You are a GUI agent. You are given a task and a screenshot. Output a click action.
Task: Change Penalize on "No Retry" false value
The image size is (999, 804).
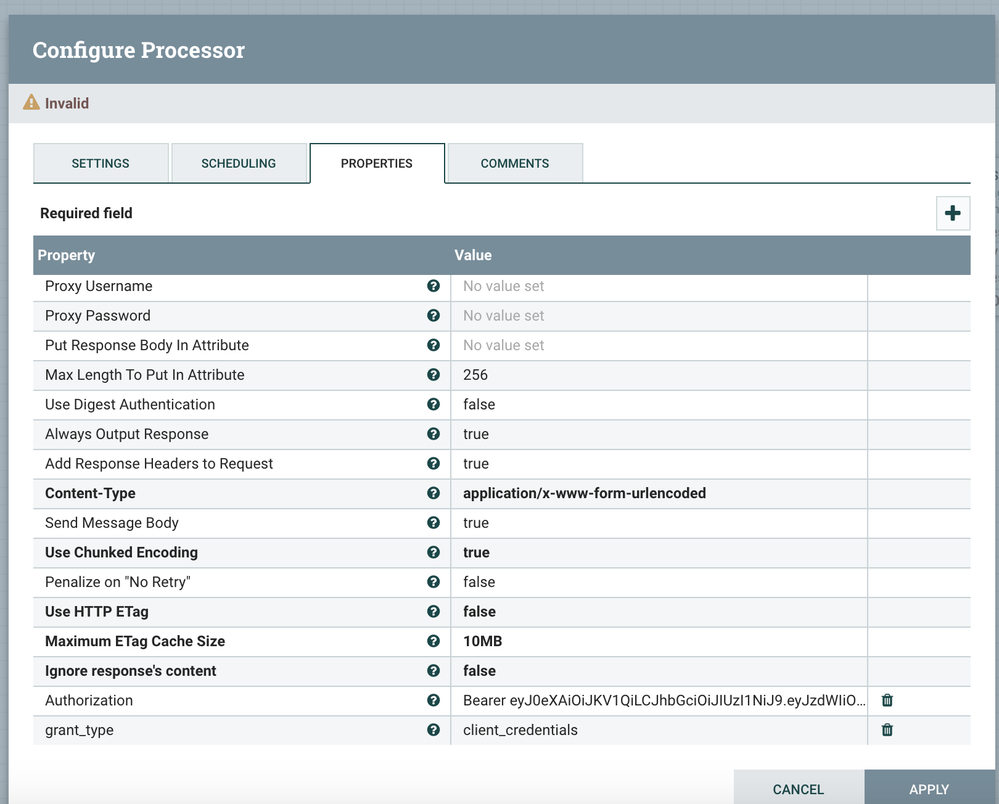(659, 582)
